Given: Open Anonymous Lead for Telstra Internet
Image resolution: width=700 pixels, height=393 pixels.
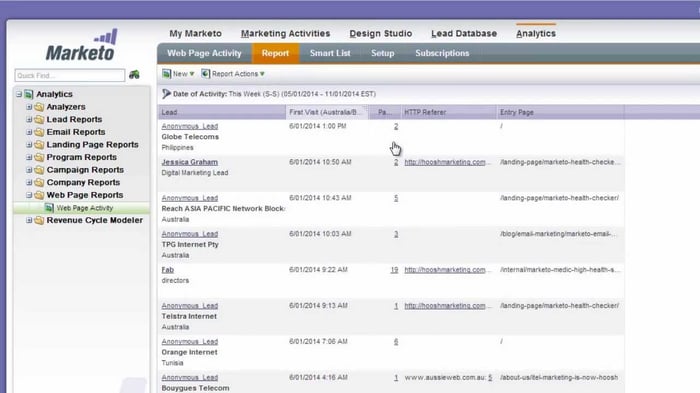Looking at the screenshot, I should click(x=190, y=306).
